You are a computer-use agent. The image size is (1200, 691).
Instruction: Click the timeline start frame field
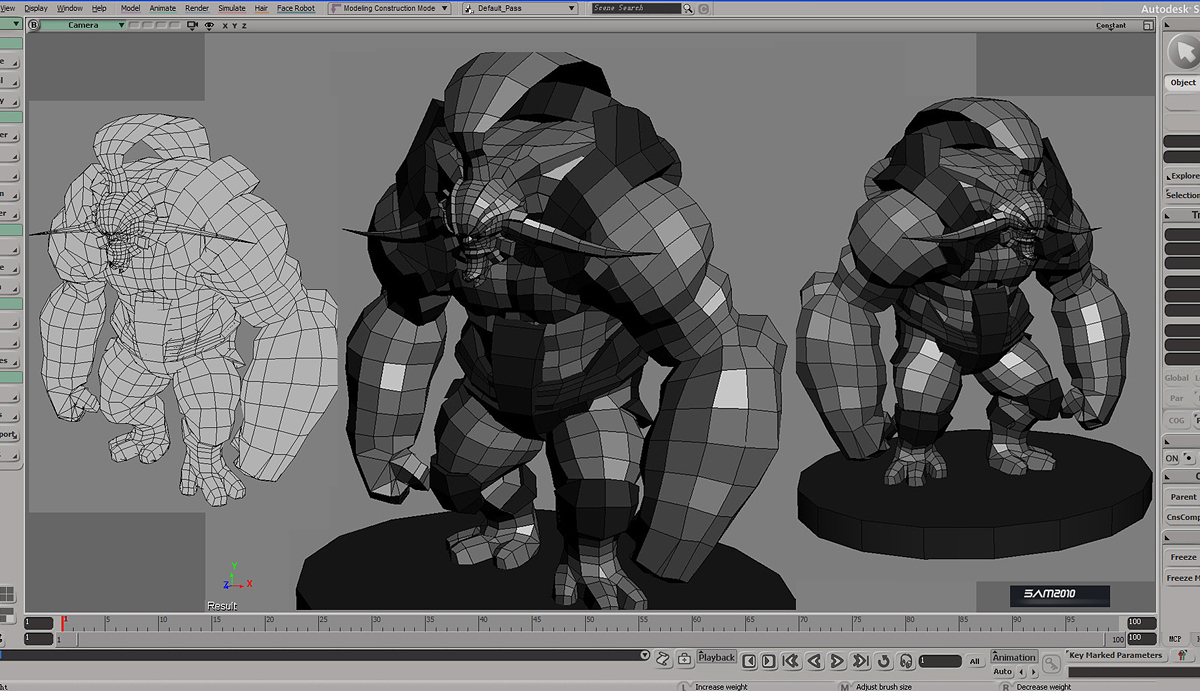click(39, 622)
